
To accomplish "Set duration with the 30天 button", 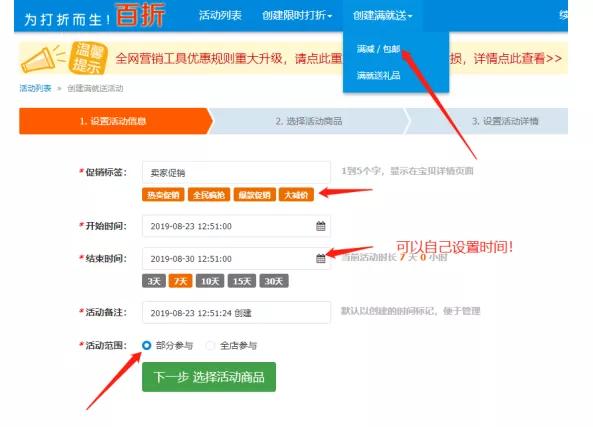I will tap(274, 281).
